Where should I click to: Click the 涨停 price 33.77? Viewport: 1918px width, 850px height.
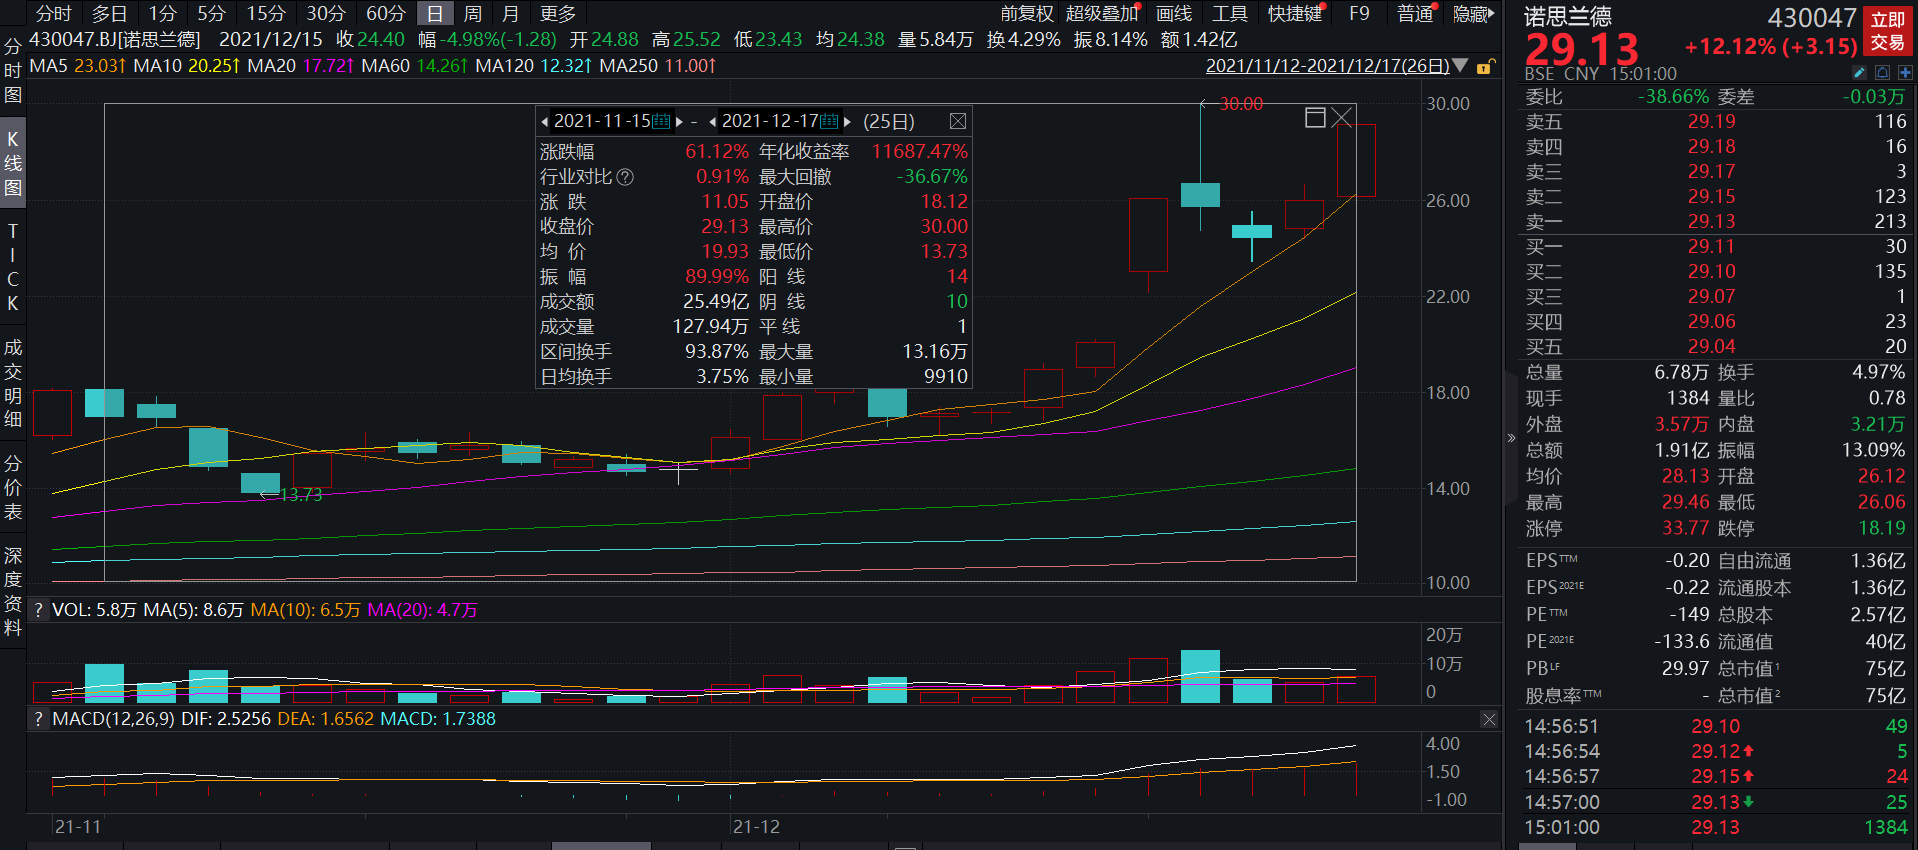(1685, 528)
